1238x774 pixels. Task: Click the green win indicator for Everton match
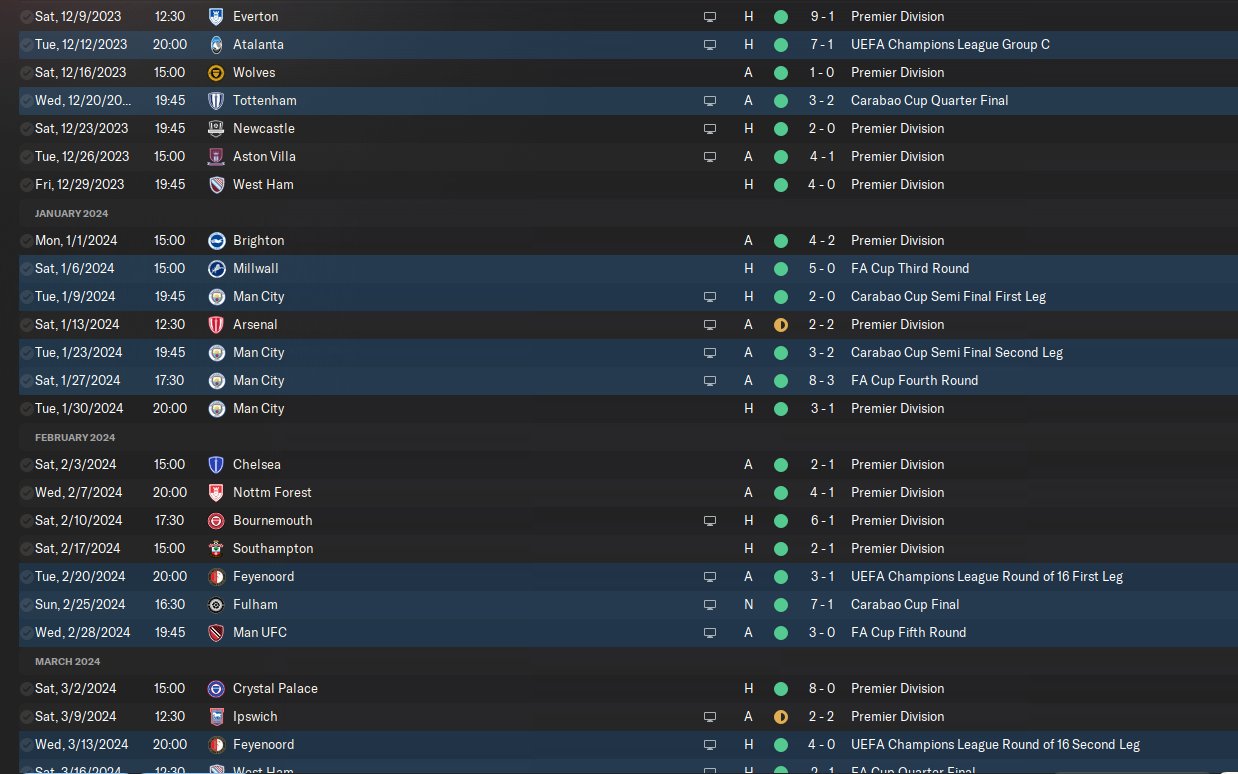tap(781, 17)
